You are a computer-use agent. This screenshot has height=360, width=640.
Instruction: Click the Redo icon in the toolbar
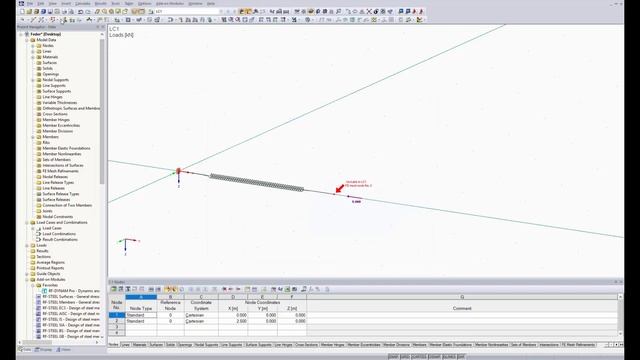[x=88, y=12]
